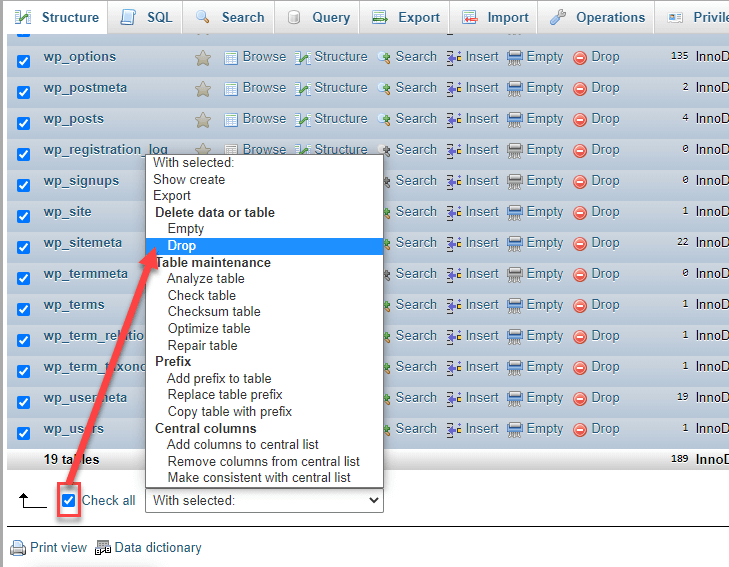This screenshot has width=729, height=567.
Task: Choose Optimize table option
Action: pos(209,329)
